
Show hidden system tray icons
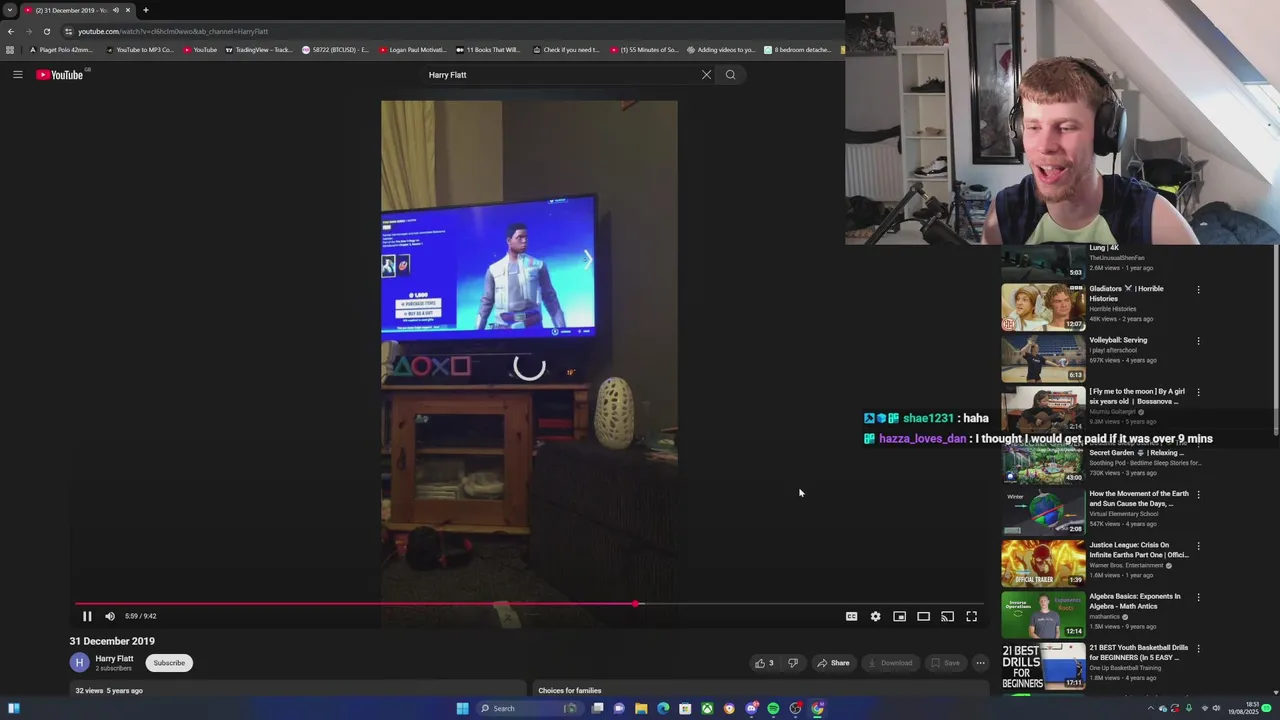click(1150, 708)
